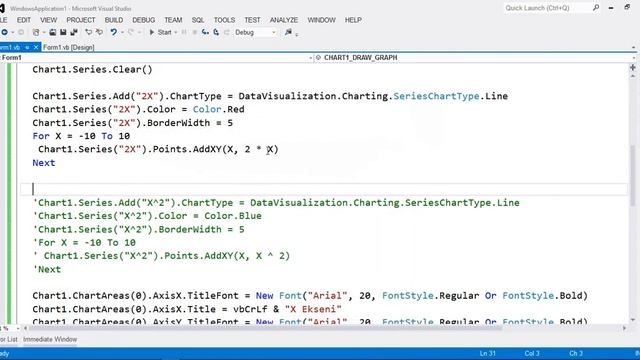The height and width of the screenshot is (360, 640).
Task: Open the BUILD menu
Action: (x=113, y=20)
